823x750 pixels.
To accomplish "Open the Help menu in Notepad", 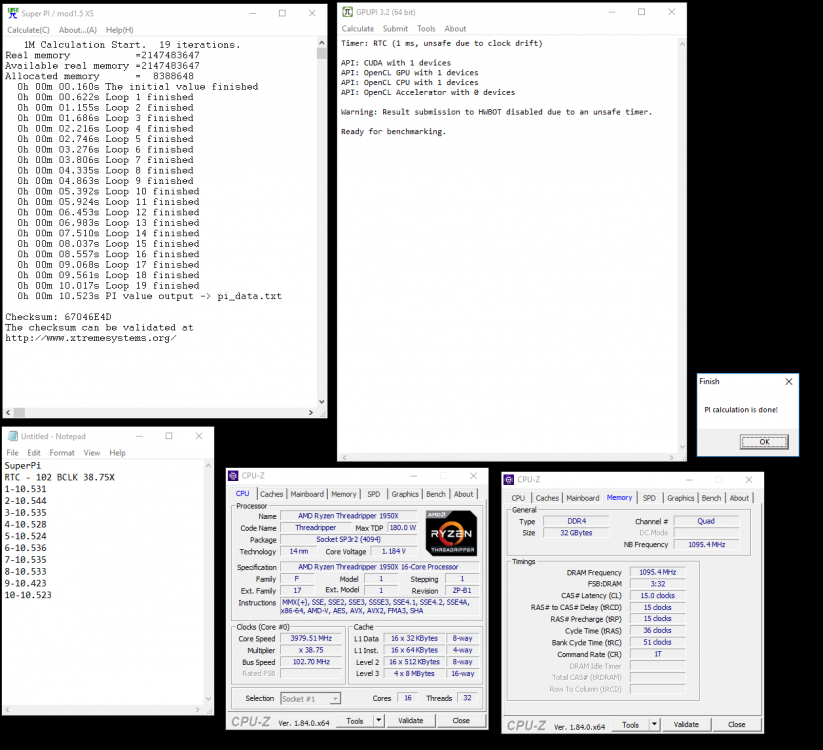I will pos(118,453).
